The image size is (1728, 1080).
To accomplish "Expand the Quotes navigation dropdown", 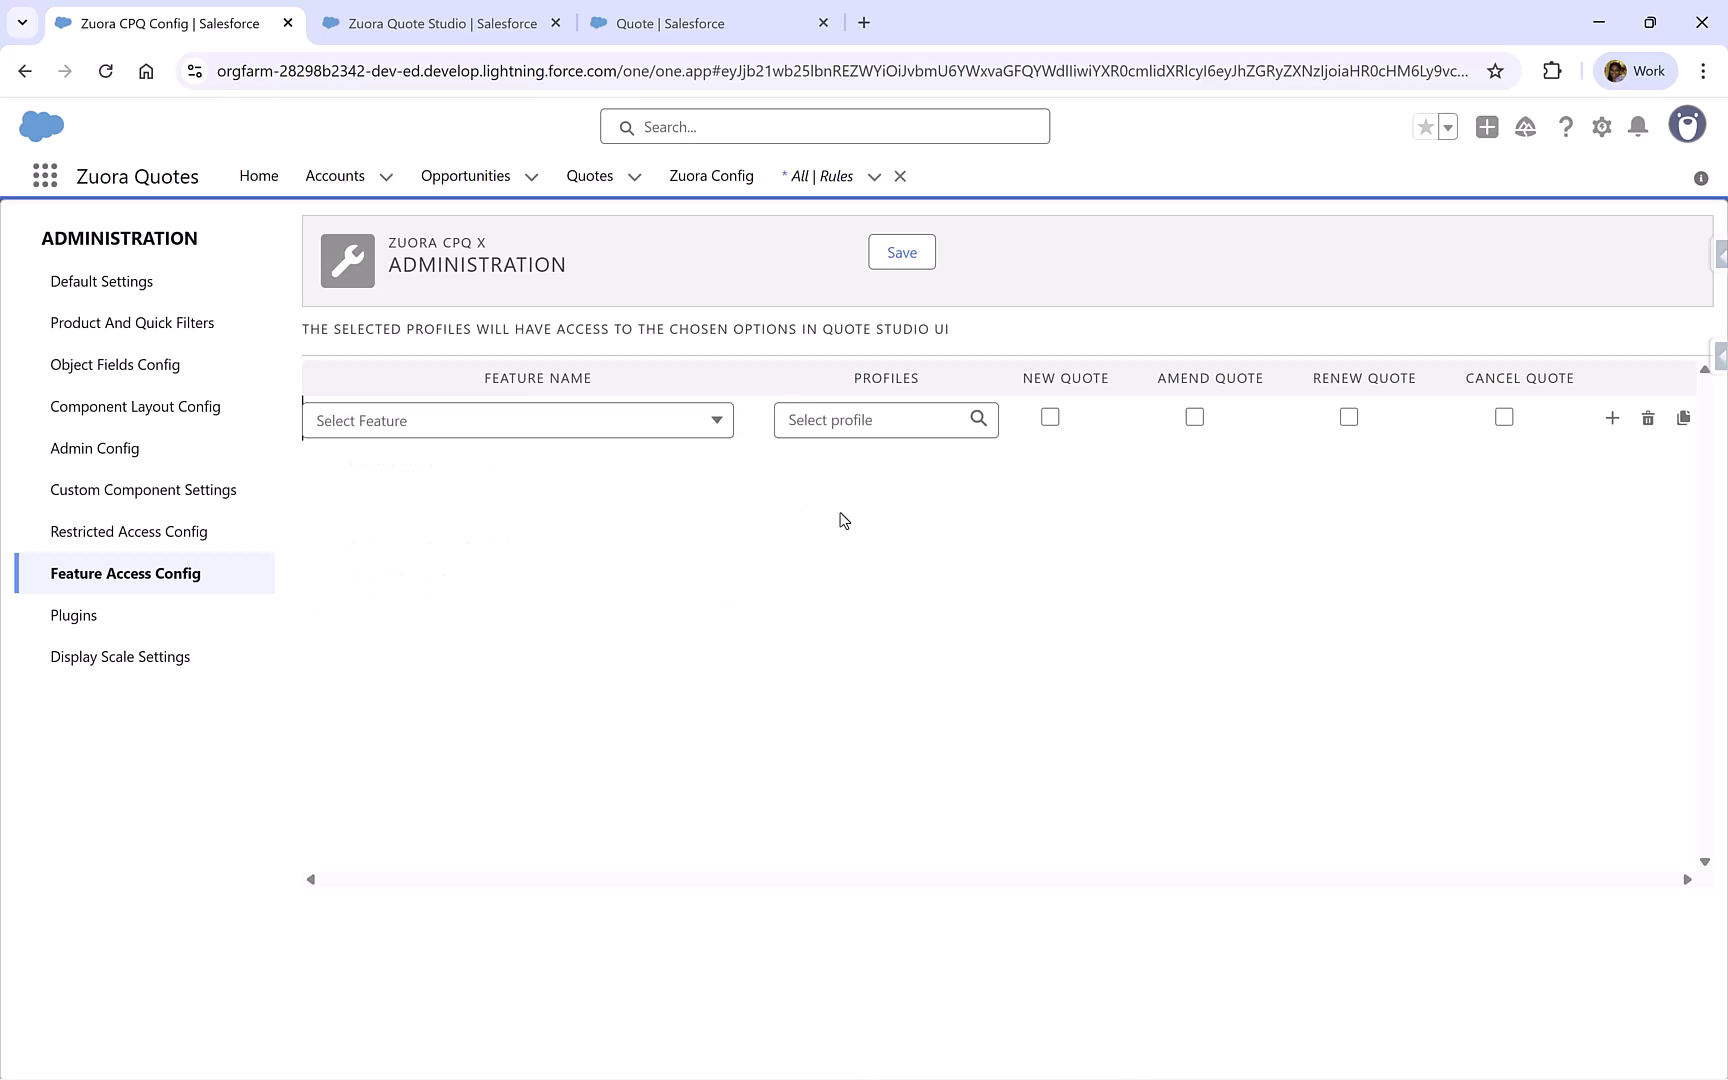I will click(634, 176).
